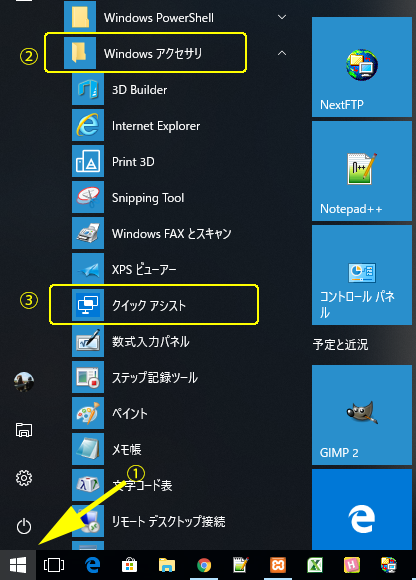This screenshot has height=580, width=416.
Task: Click the Windows Start button
Action: [x=18, y=565]
